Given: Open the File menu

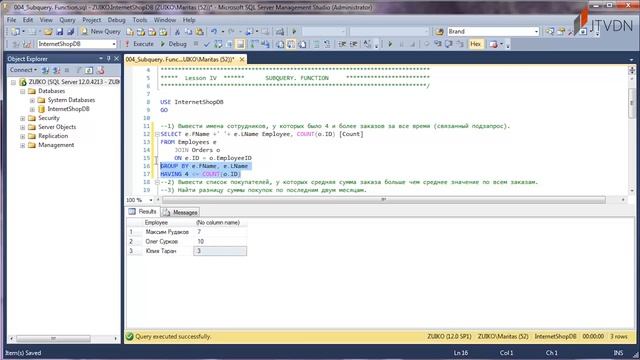Looking at the screenshot, I should pyautogui.click(x=11, y=20).
